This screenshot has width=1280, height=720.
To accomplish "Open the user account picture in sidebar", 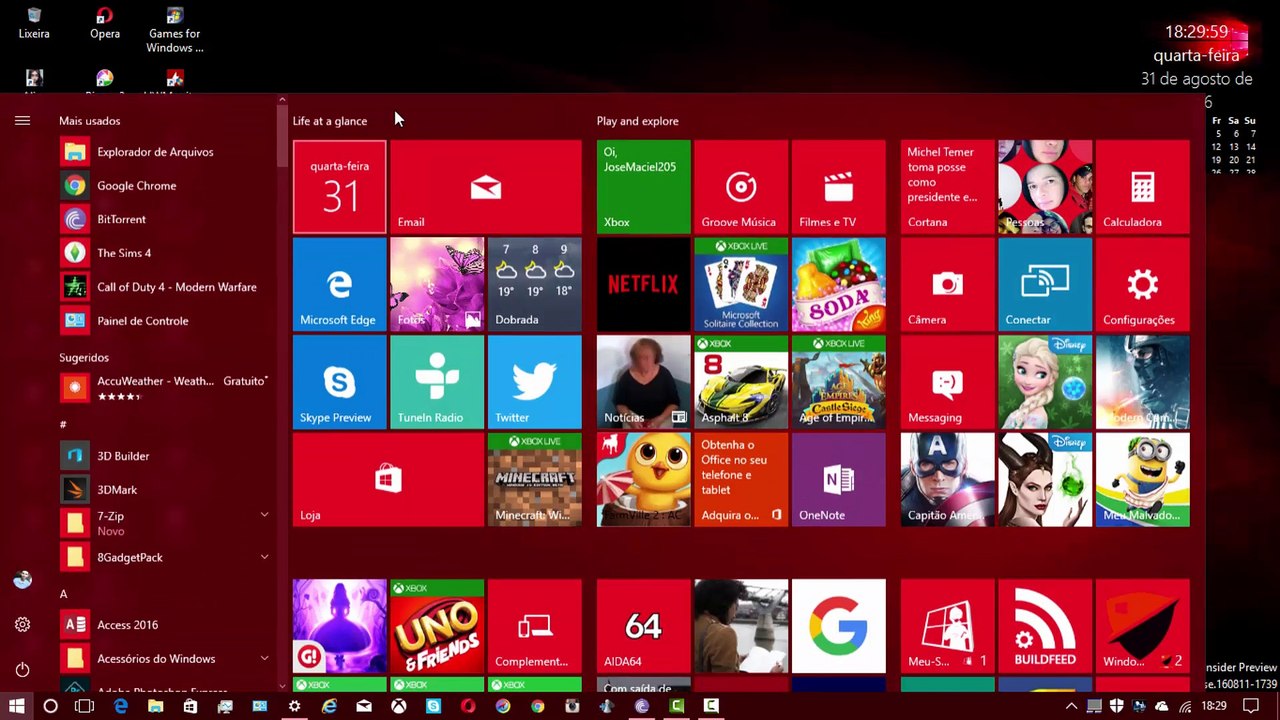I will click(x=22, y=580).
